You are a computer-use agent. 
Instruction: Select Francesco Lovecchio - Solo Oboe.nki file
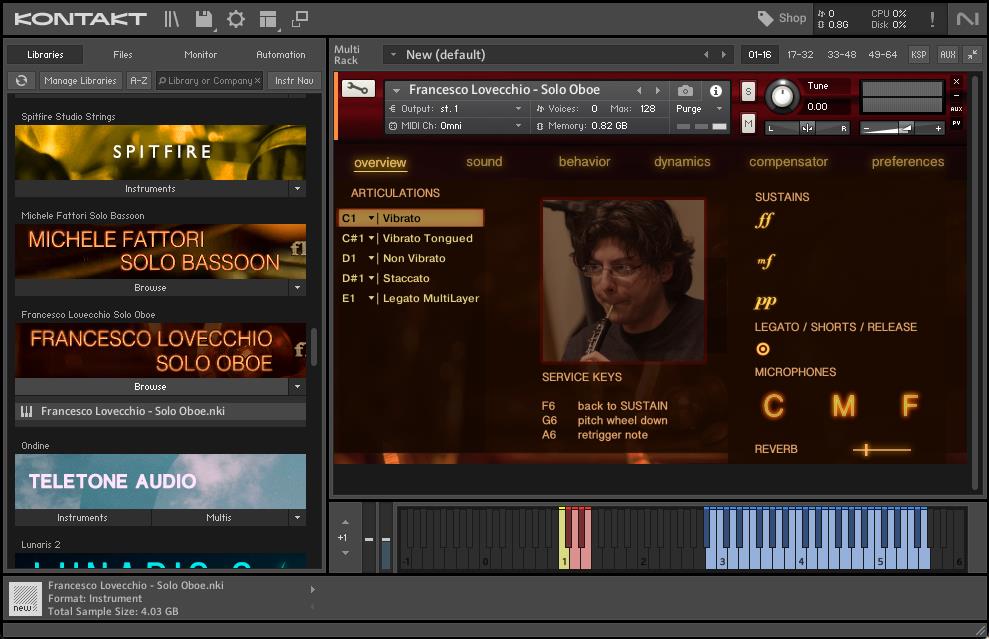(132, 411)
